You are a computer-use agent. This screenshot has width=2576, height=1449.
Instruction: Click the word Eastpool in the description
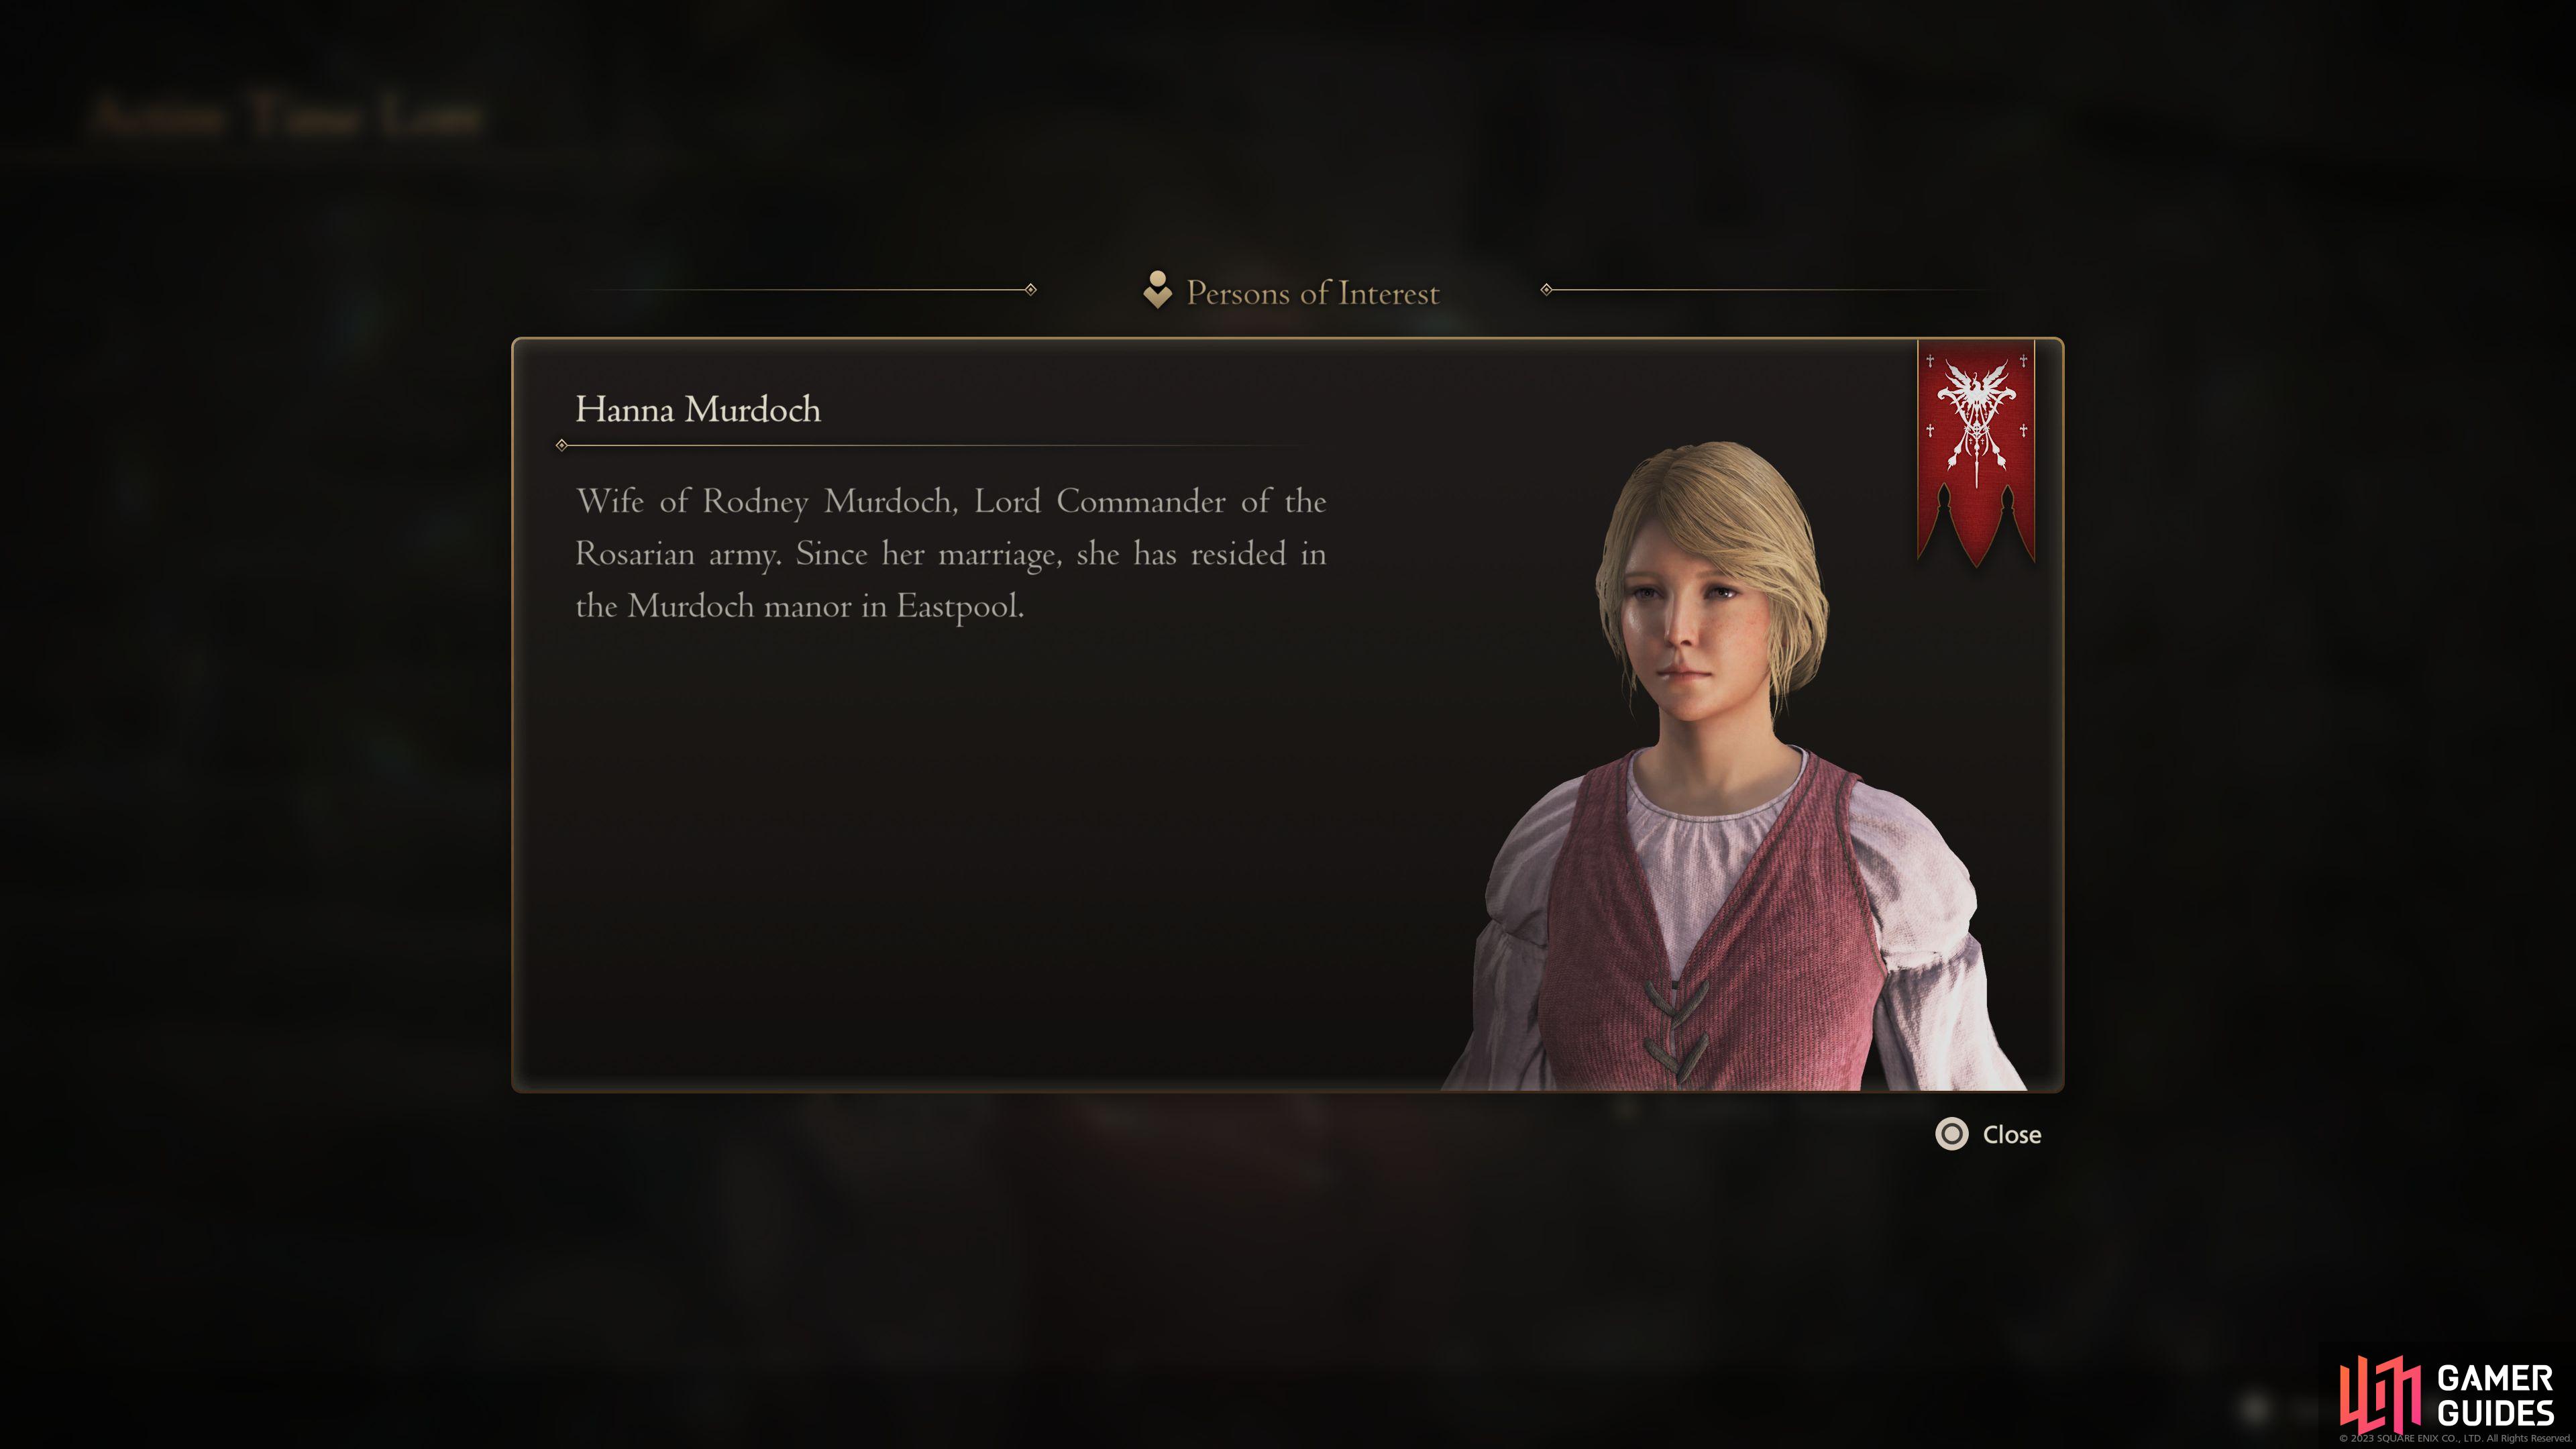coord(959,607)
